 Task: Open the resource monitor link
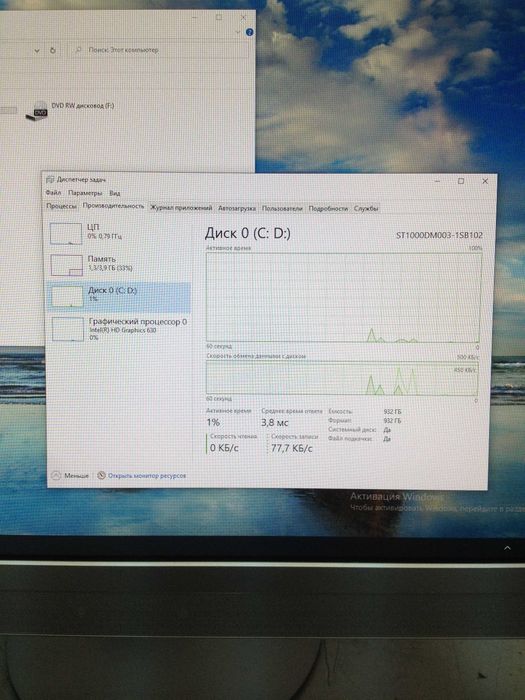[147, 476]
